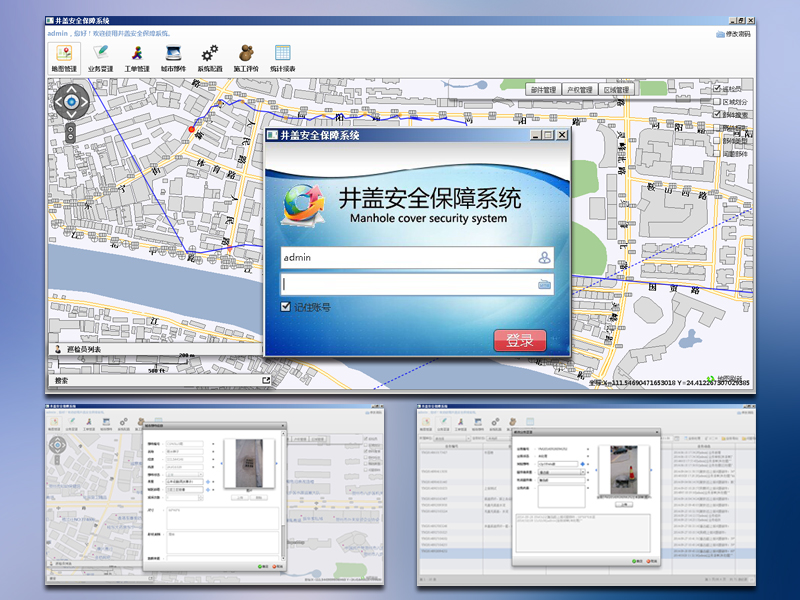The image size is (800, 600).
Task: Enable the 问题部件 checkbox
Action: 717,153
